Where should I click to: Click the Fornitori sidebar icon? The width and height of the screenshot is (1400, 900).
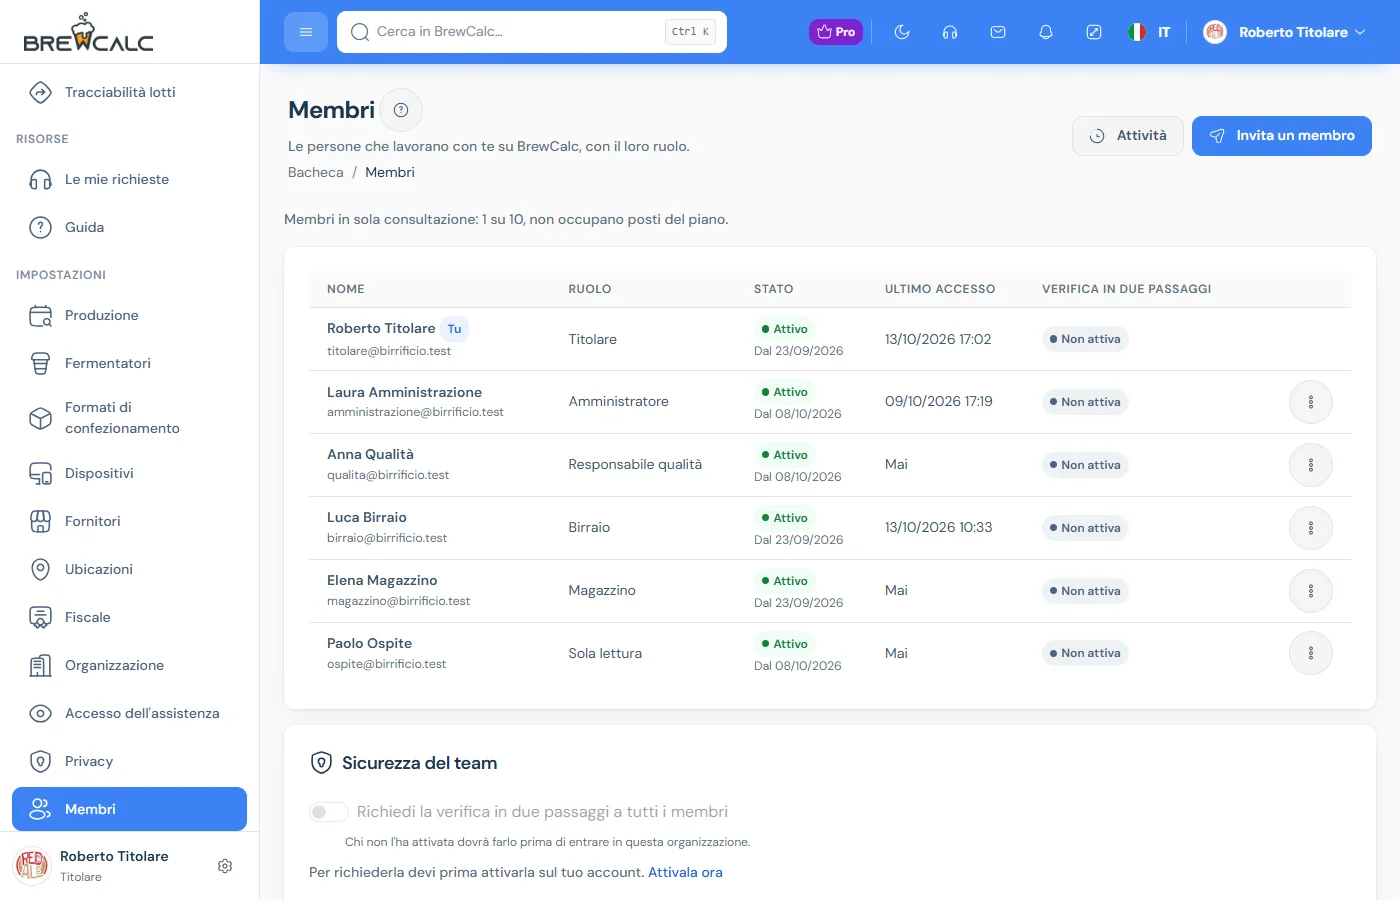tap(40, 522)
